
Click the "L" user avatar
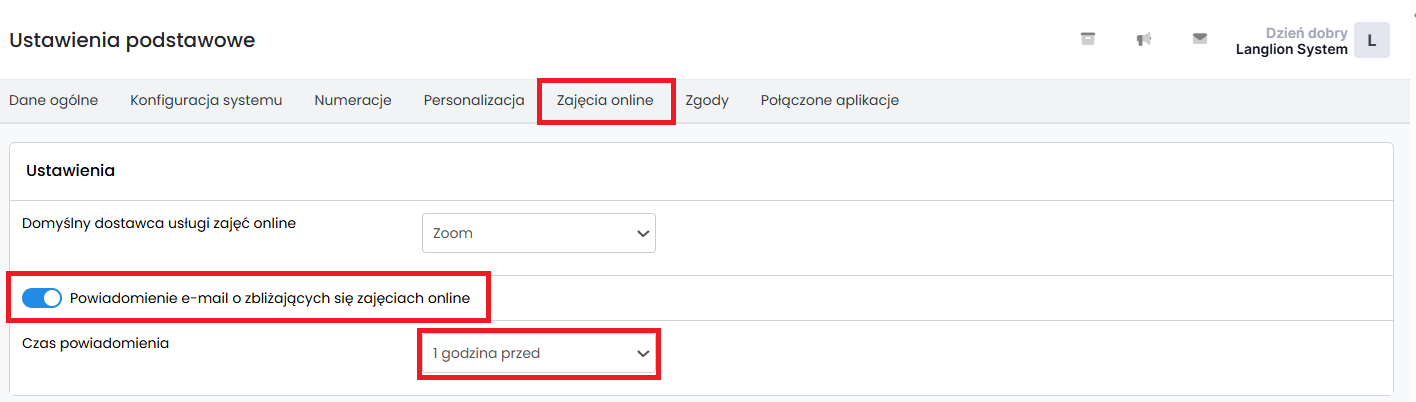1371,41
